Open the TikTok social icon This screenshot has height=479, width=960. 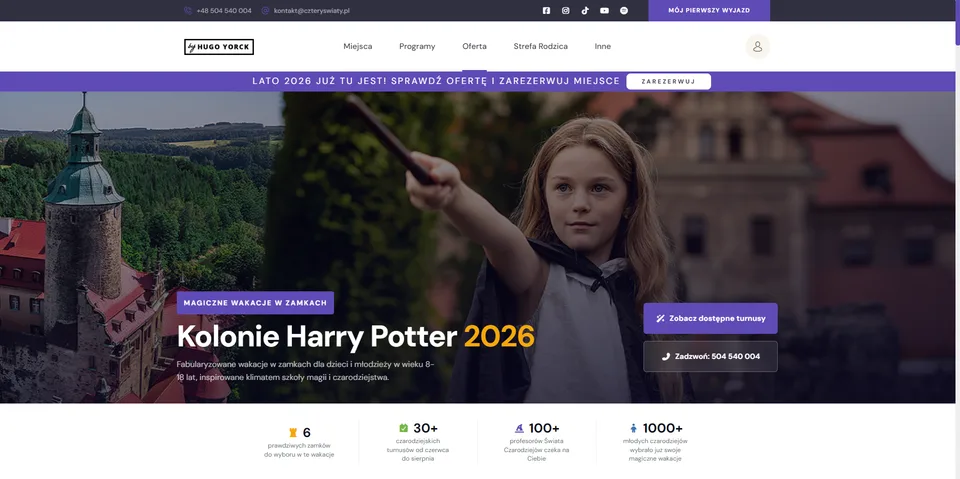(x=585, y=10)
